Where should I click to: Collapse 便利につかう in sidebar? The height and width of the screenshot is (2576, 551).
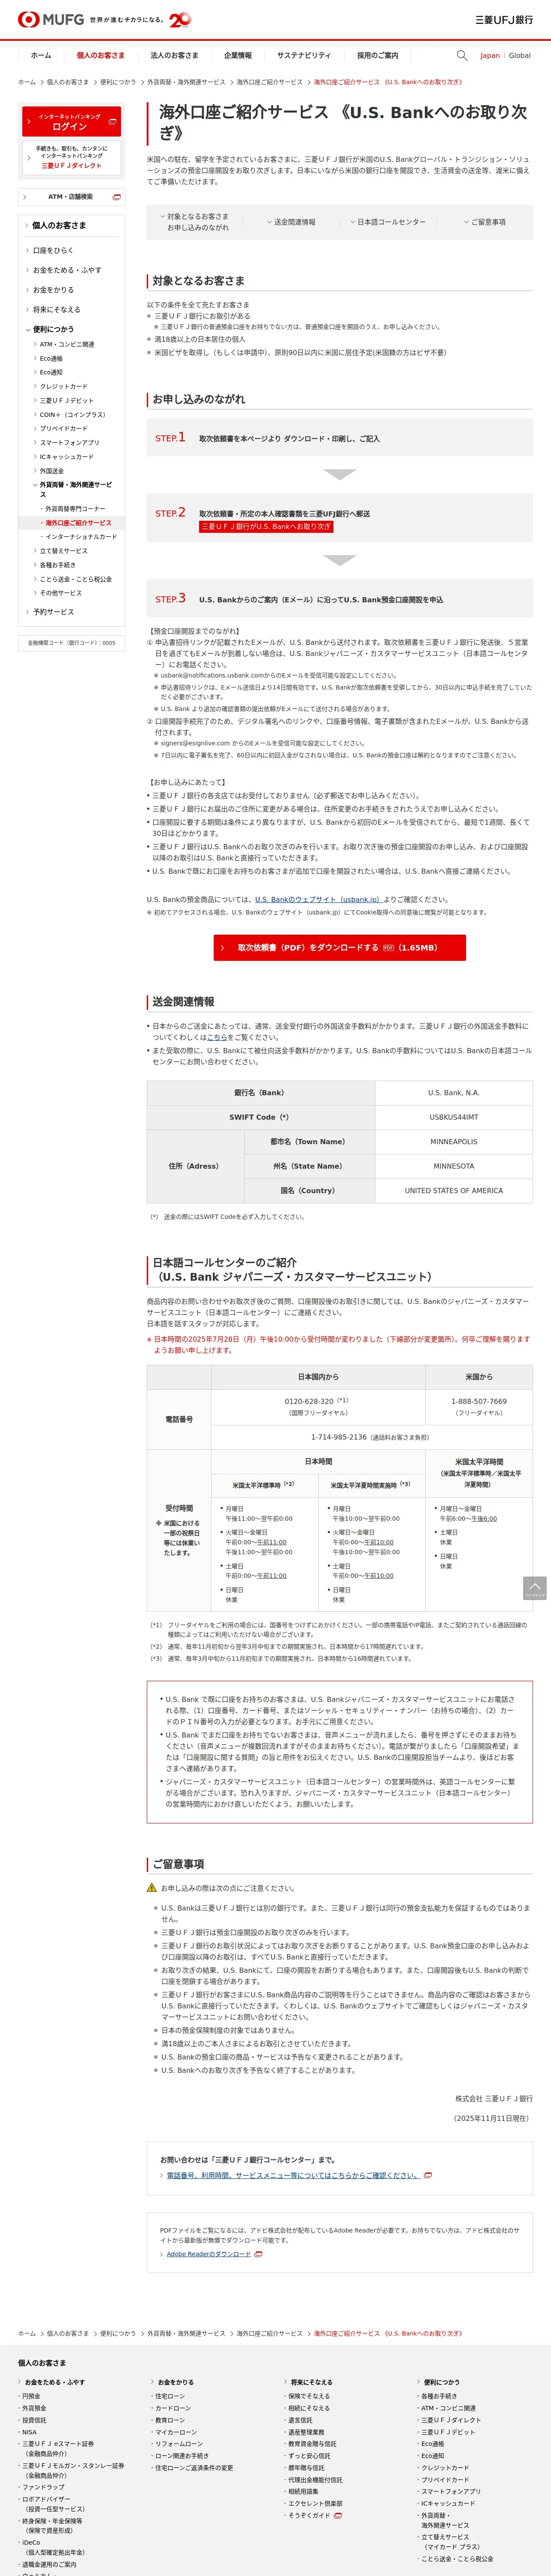[x=53, y=329]
